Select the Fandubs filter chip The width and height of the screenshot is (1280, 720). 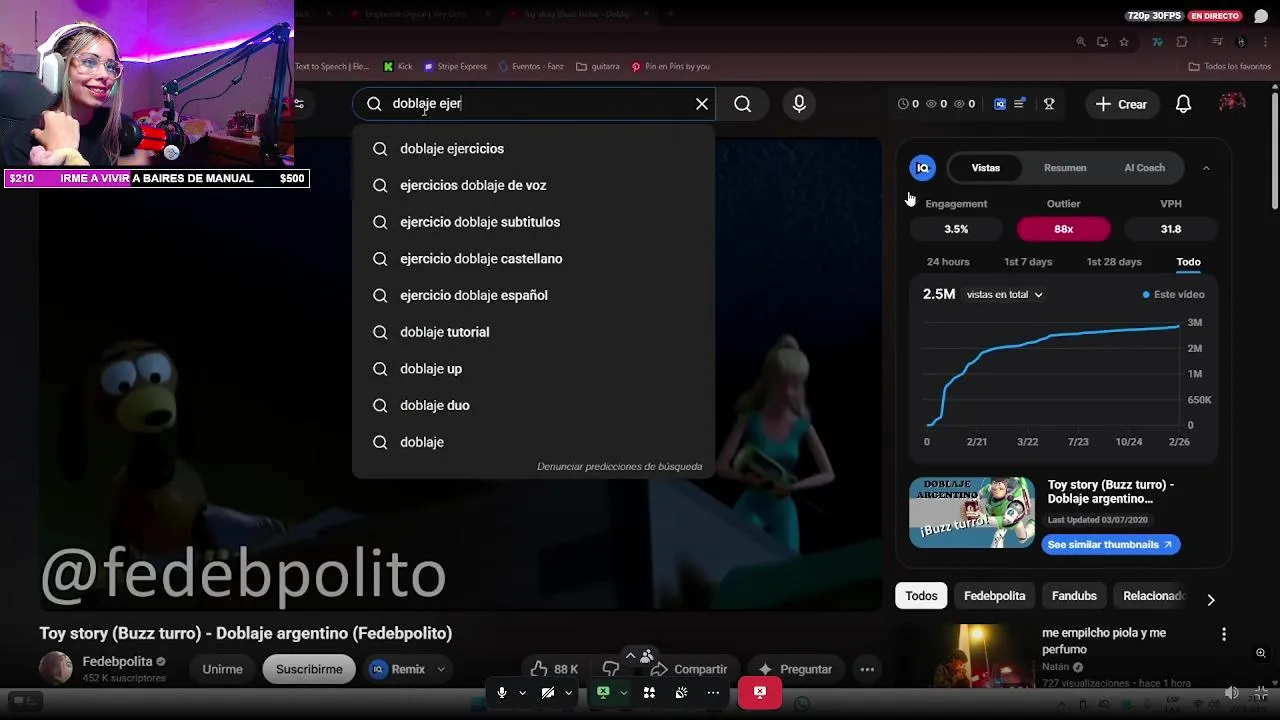coord(1074,596)
